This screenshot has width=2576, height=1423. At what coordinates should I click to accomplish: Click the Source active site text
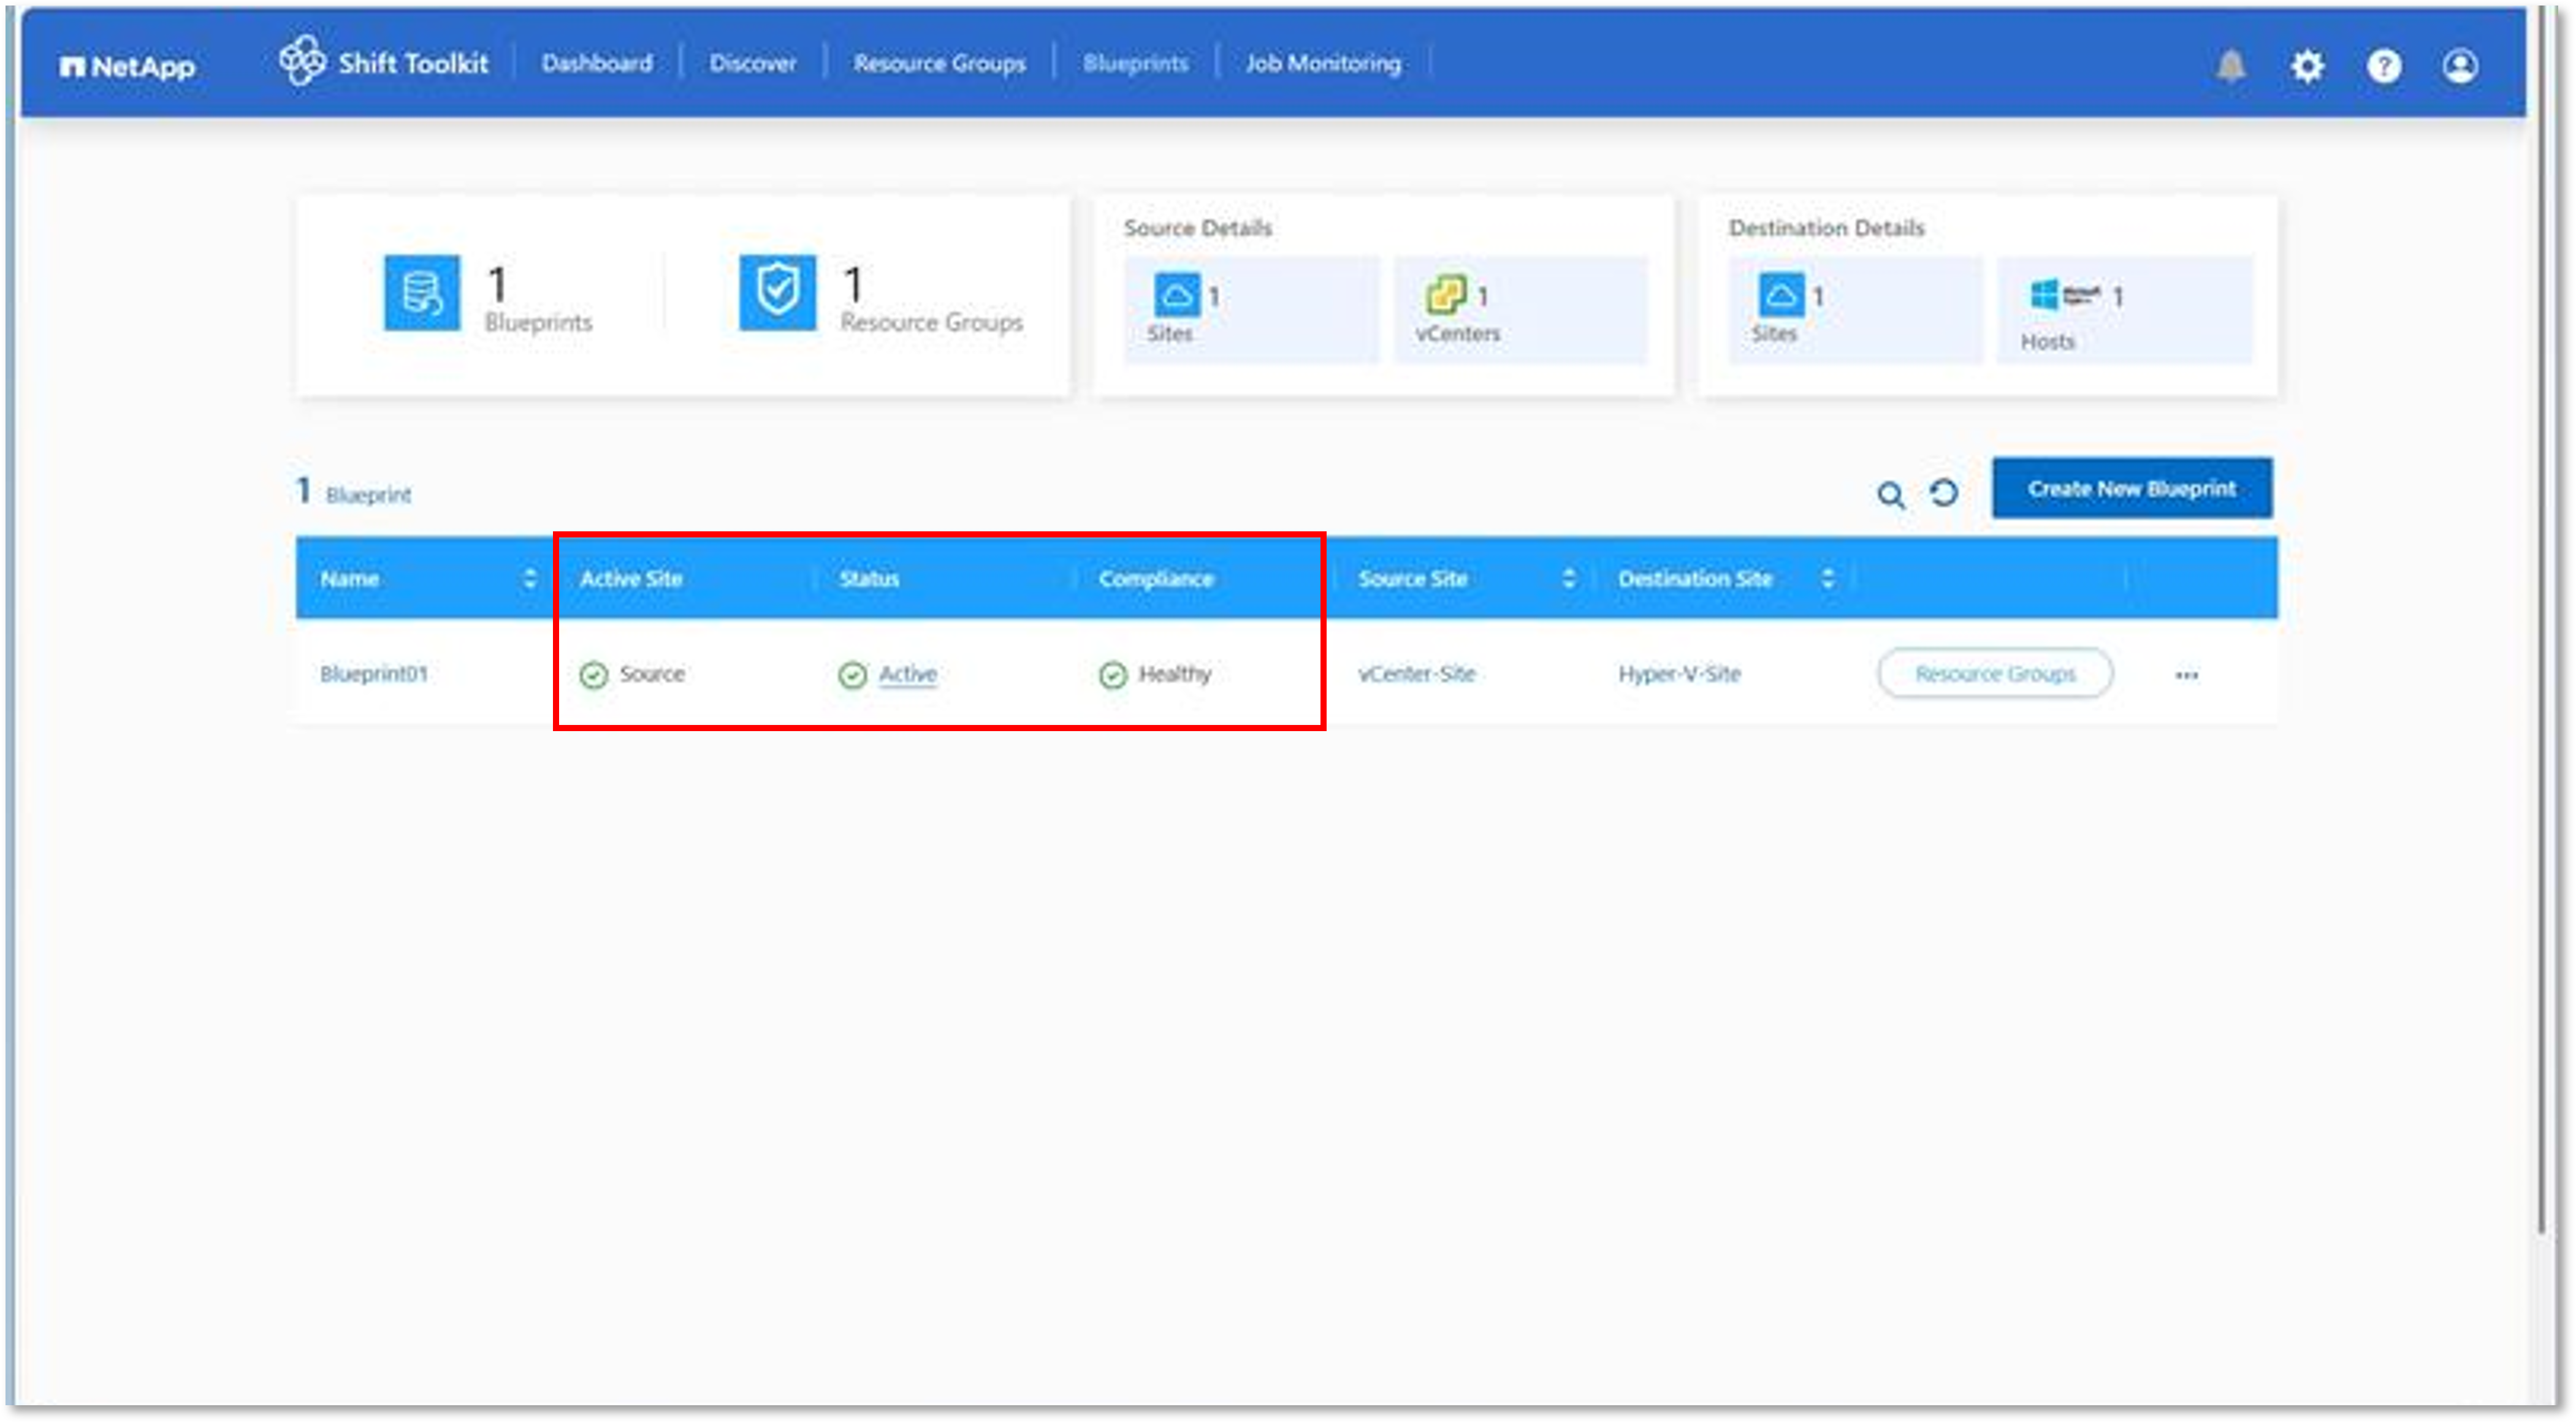[x=652, y=674]
